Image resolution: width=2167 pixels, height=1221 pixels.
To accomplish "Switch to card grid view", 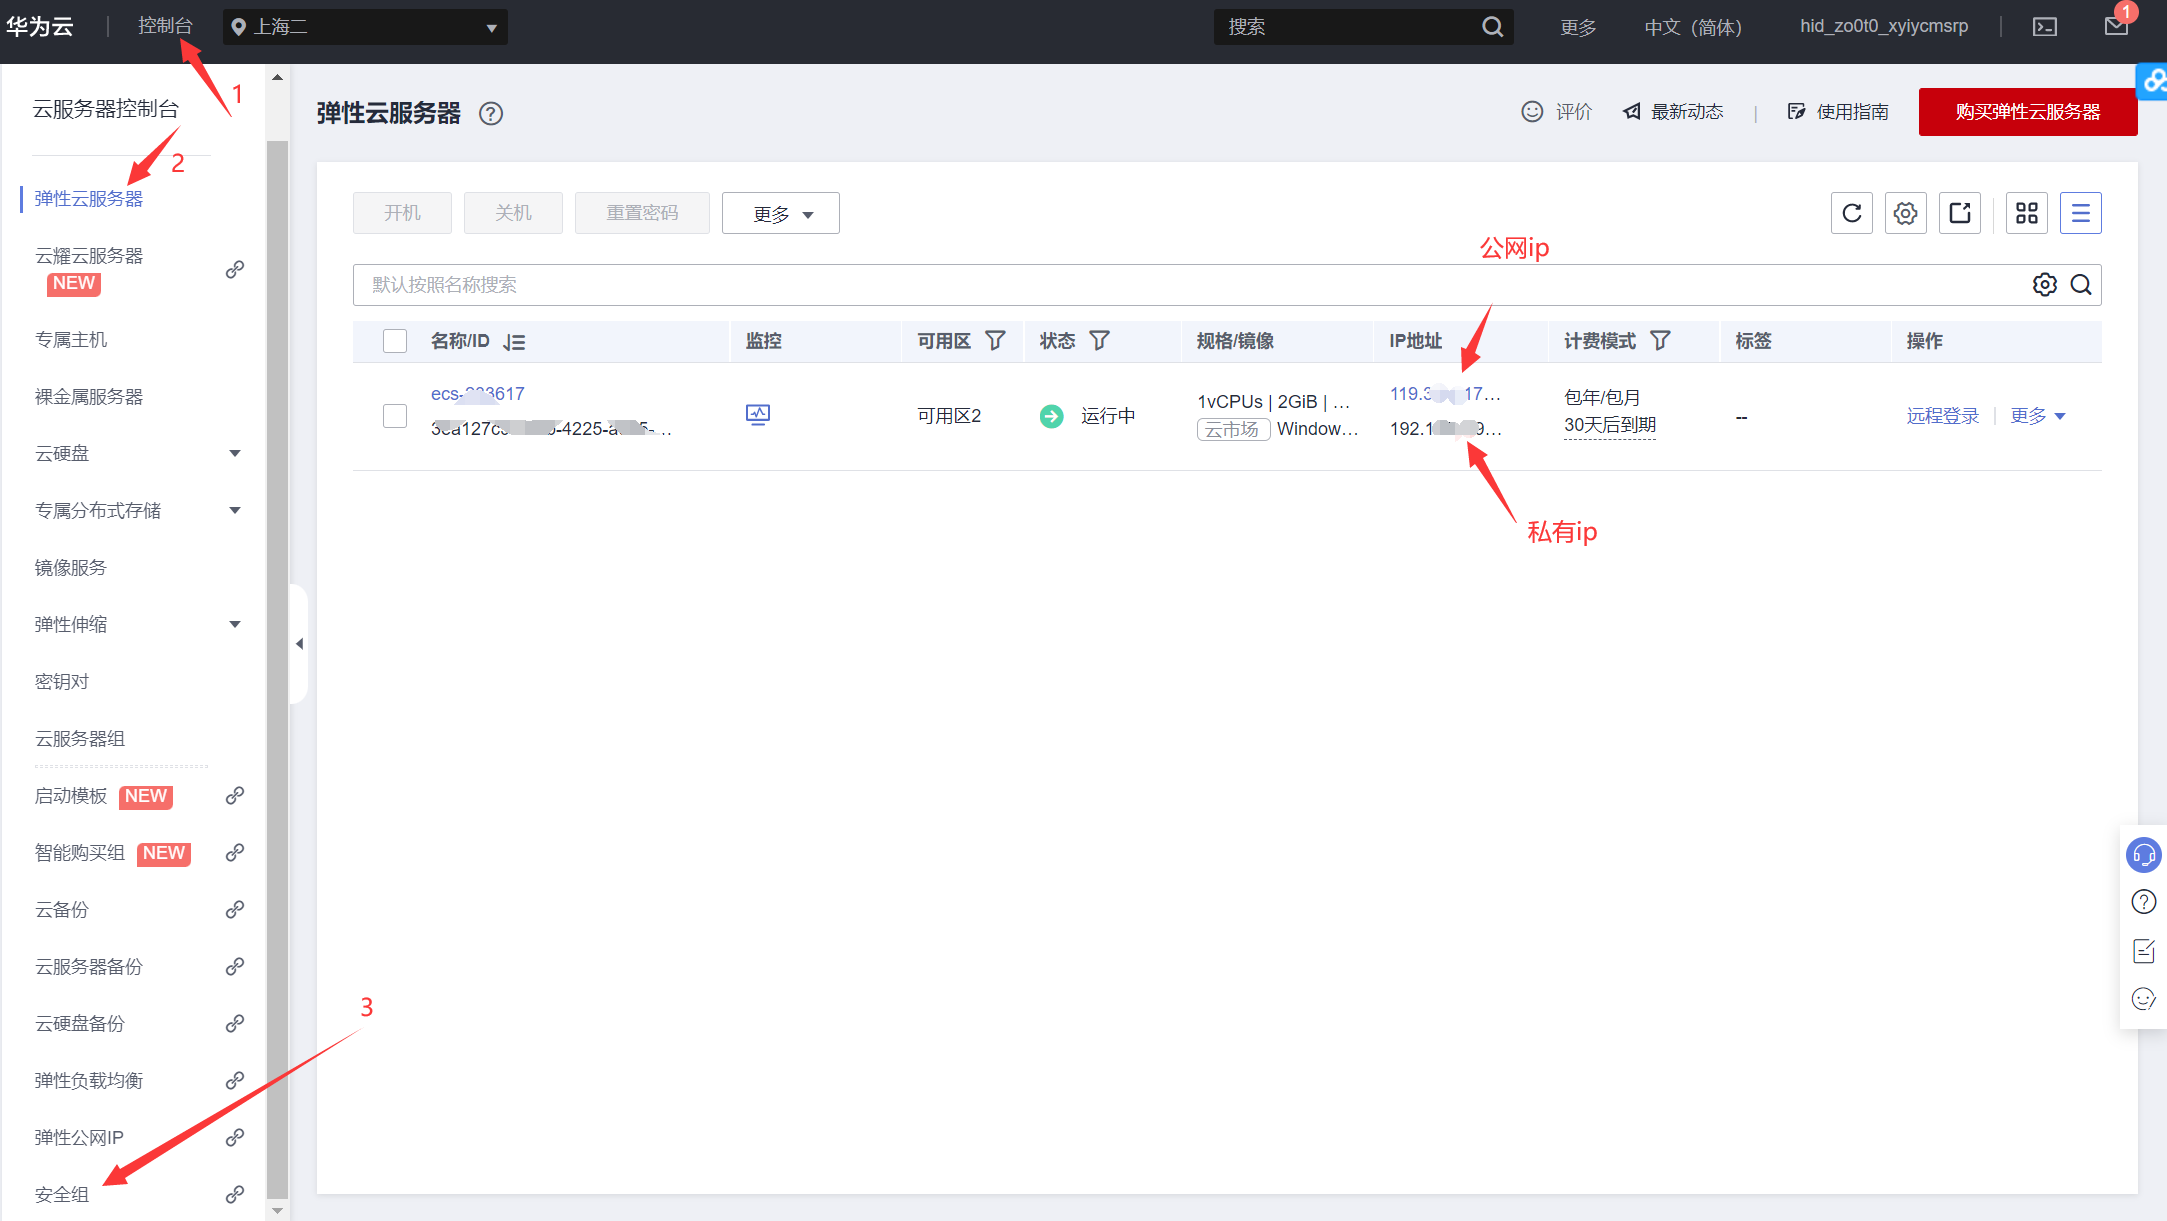I will coord(2026,213).
